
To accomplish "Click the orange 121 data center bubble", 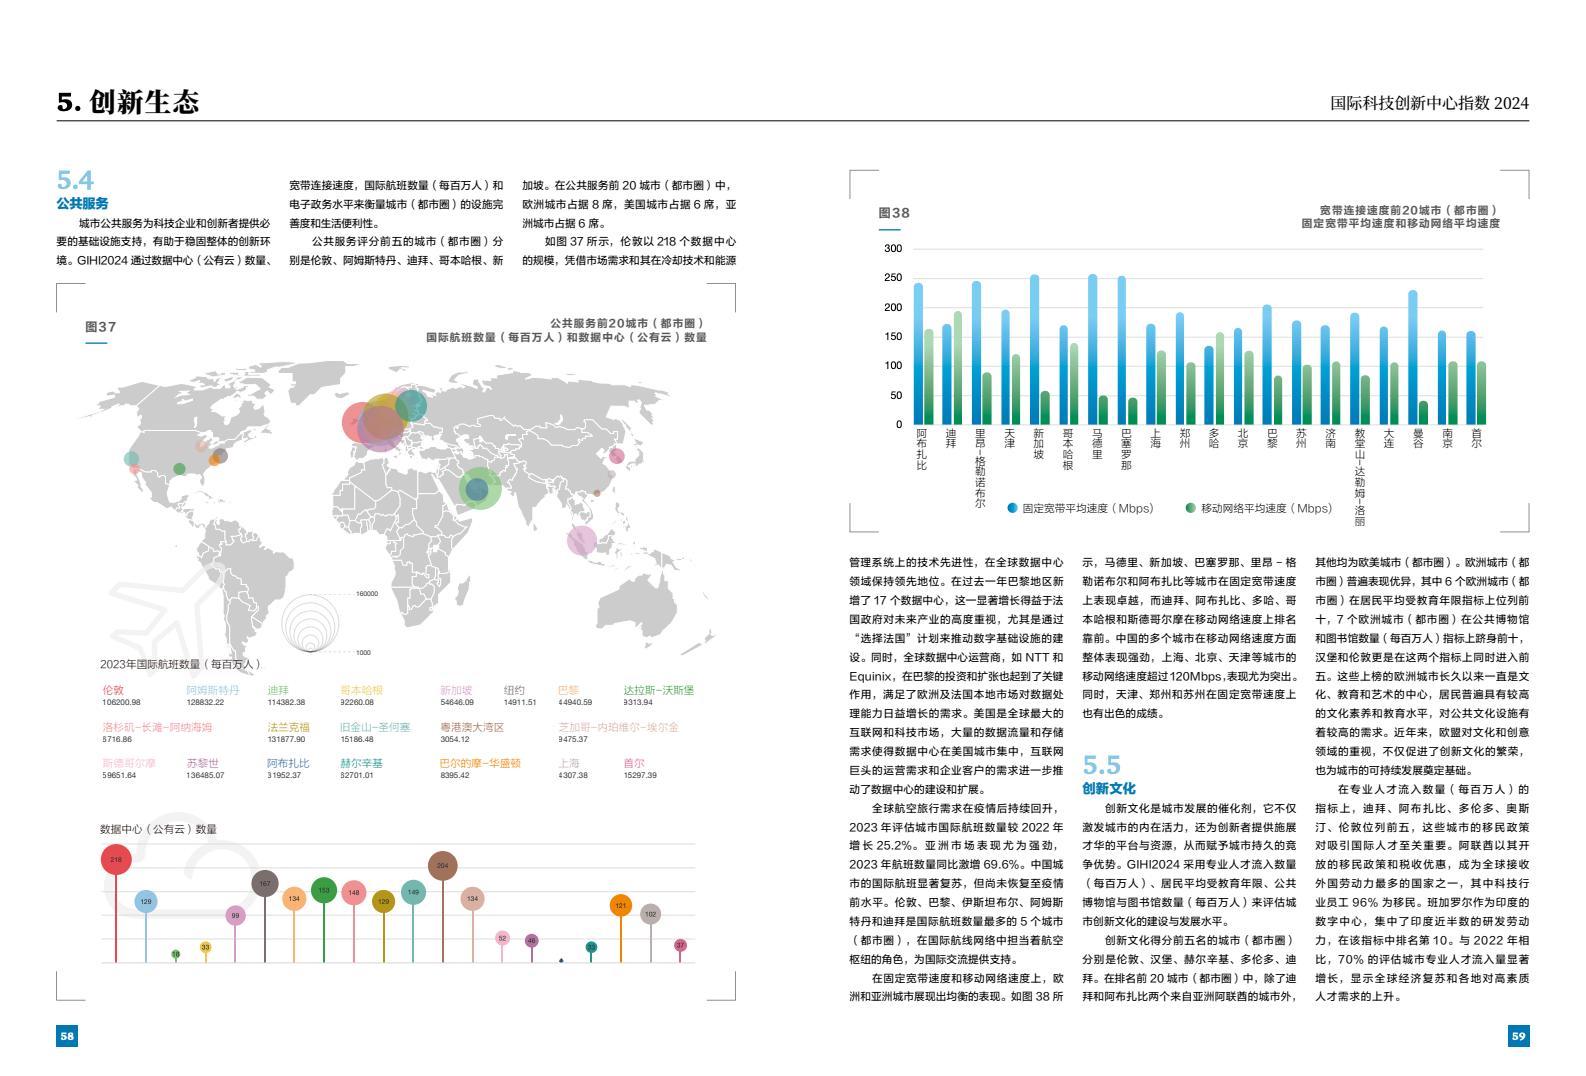I will coord(621,906).
